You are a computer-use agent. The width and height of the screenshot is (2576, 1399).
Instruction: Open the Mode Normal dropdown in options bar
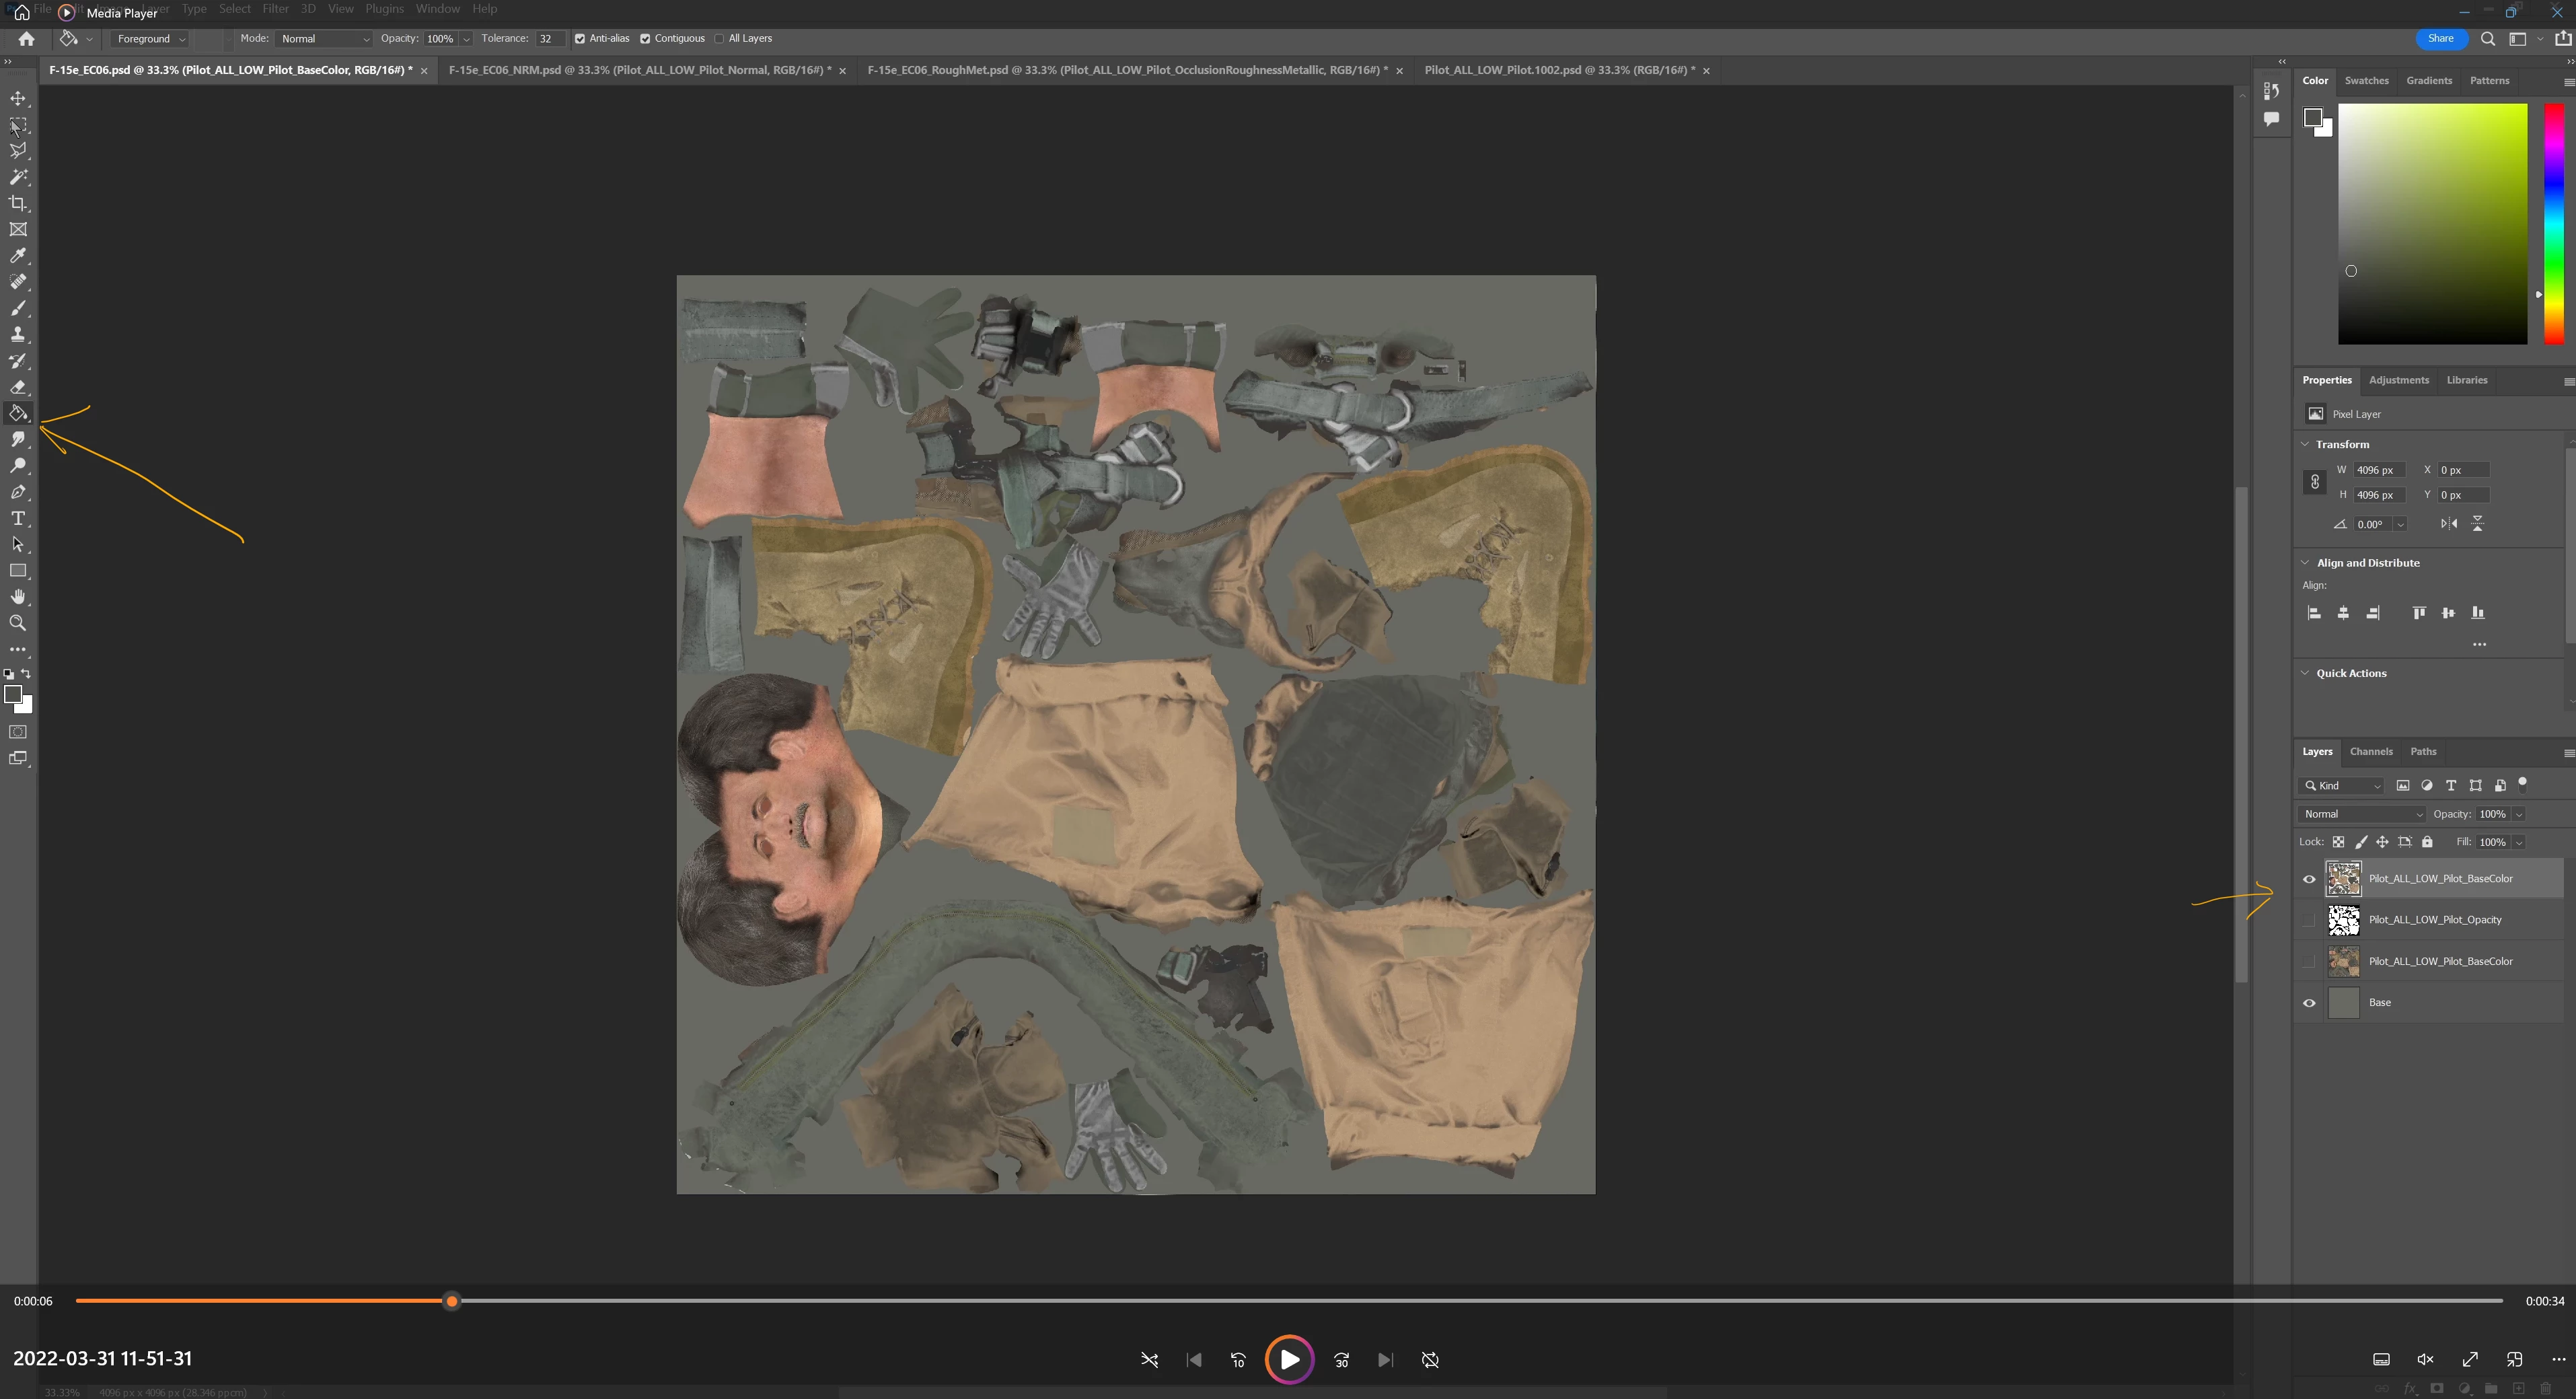point(324,39)
